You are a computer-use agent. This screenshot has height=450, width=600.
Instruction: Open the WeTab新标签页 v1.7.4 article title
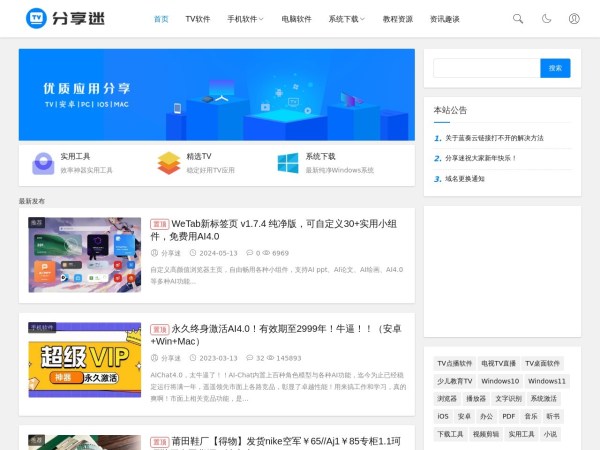click(274, 230)
